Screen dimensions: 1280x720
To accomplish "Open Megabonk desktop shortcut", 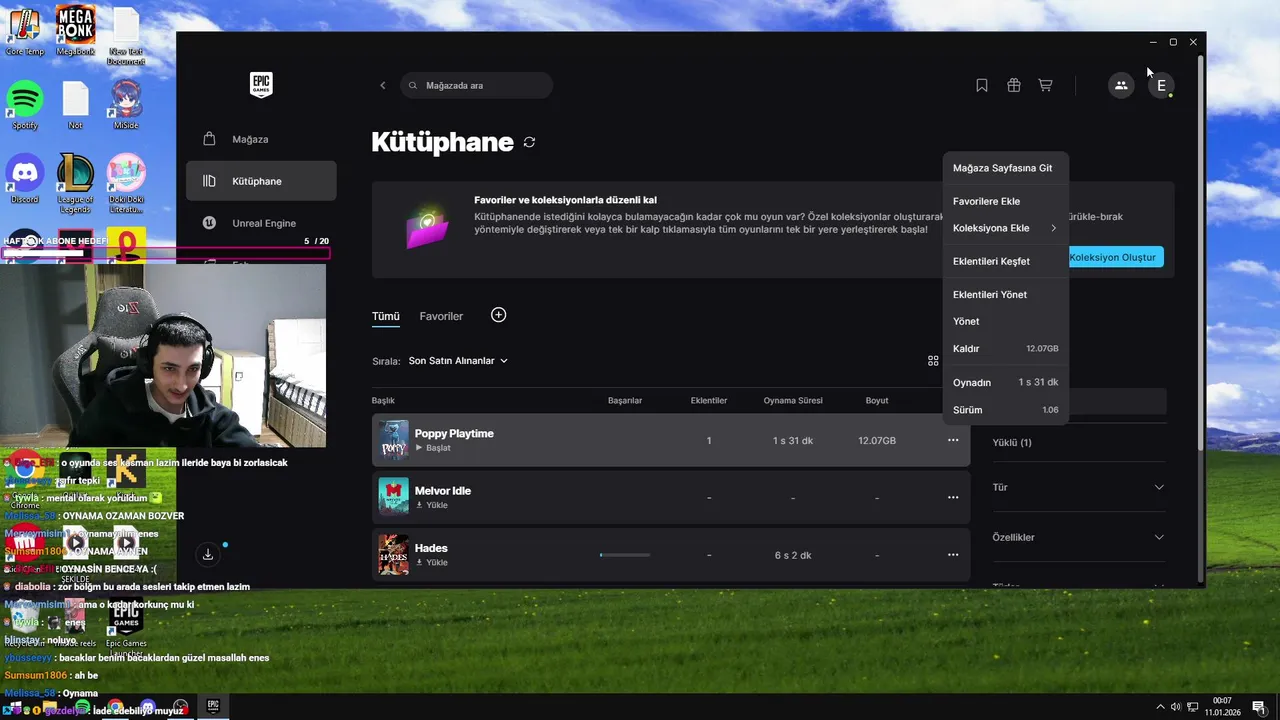I will pyautogui.click(x=75, y=30).
